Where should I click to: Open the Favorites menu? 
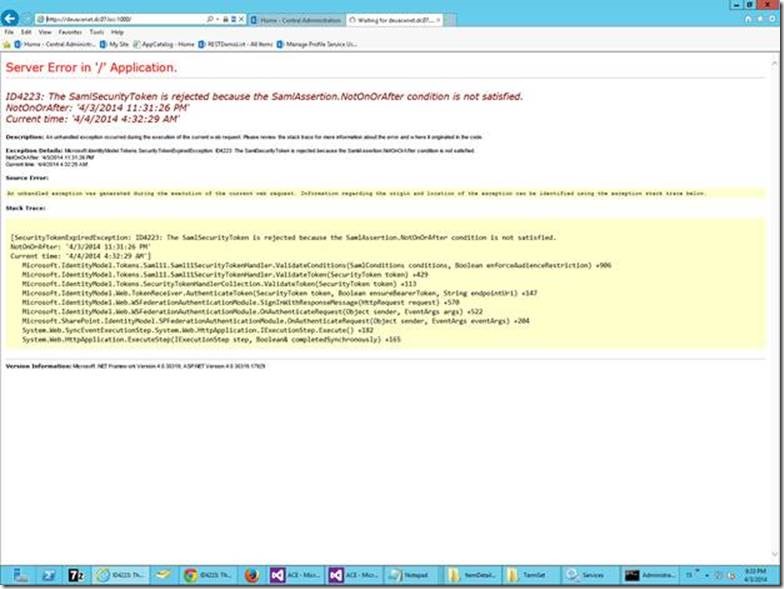70,32
